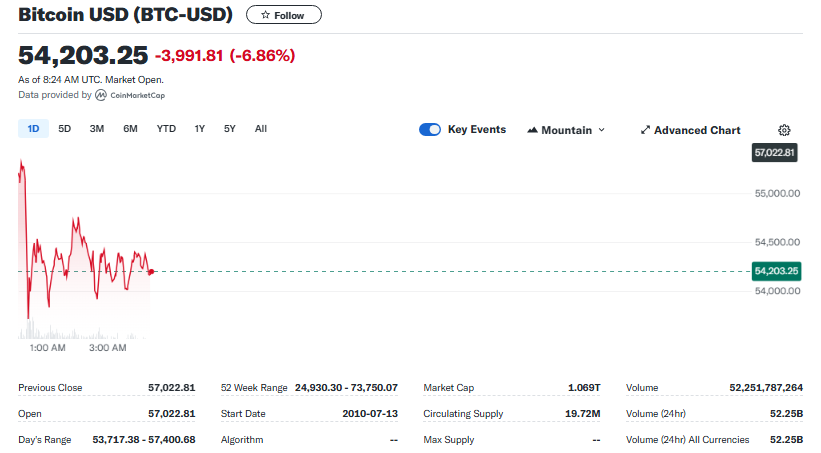The image size is (821, 453).
Task: Click the Open label in stats table
Action: (30, 414)
